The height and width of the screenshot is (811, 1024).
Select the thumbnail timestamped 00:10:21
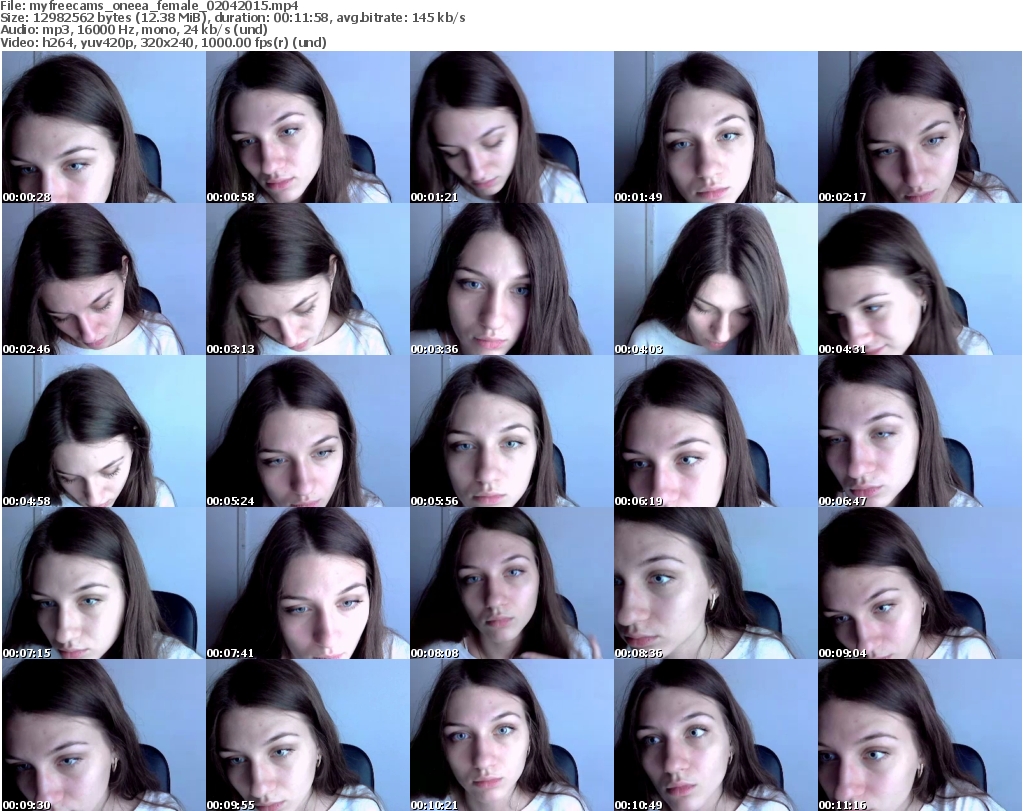tap(511, 735)
